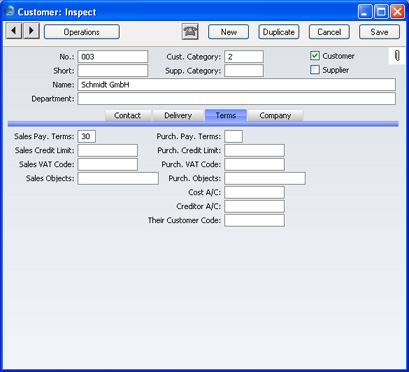Click the Their Customer Code field
Viewport: 409px width, 372px height.
254,220
